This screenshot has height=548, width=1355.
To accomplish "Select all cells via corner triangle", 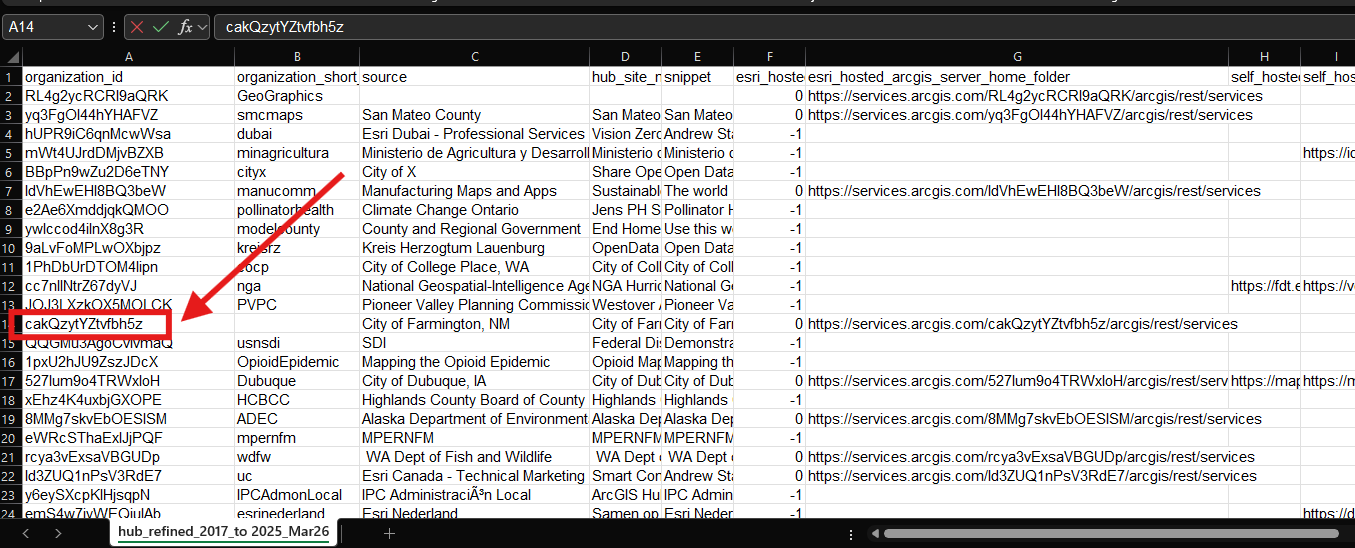I will tap(11, 58).
